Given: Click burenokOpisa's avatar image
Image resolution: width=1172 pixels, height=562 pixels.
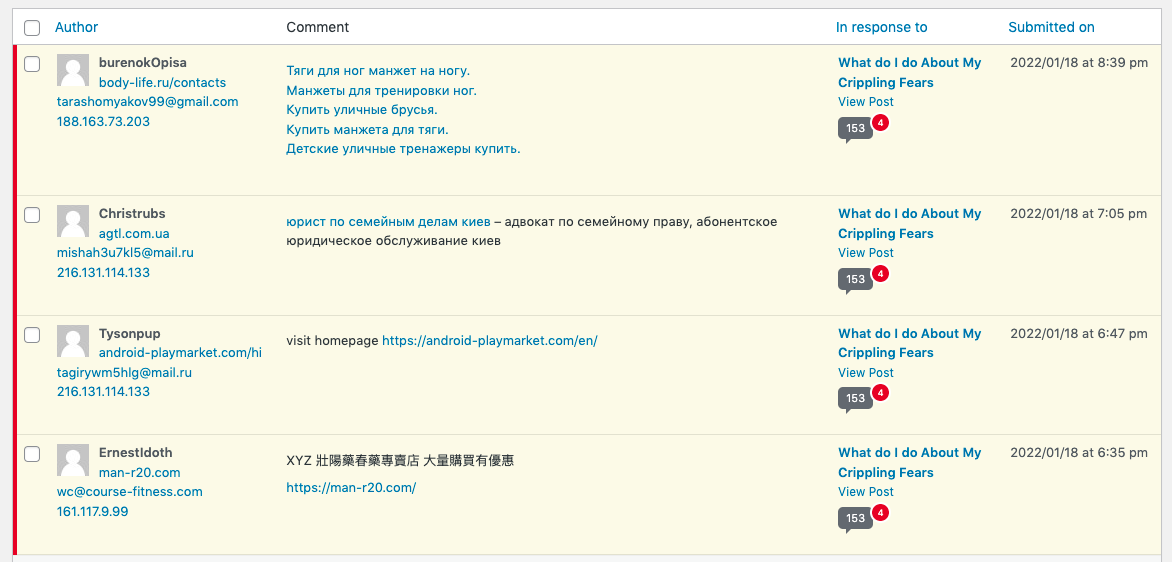Looking at the screenshot, I should 73,70.
